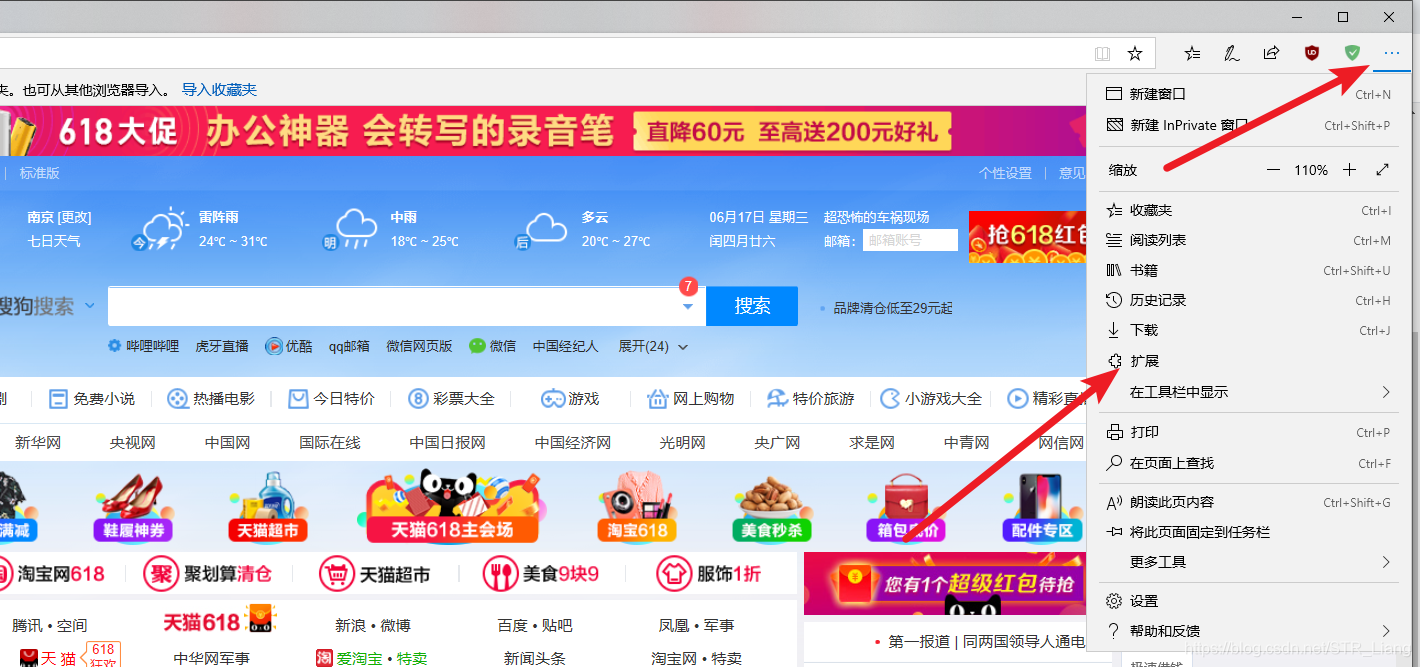
Task: Open the 微信网页版 quick link
Action: click(x=419, y=346)
